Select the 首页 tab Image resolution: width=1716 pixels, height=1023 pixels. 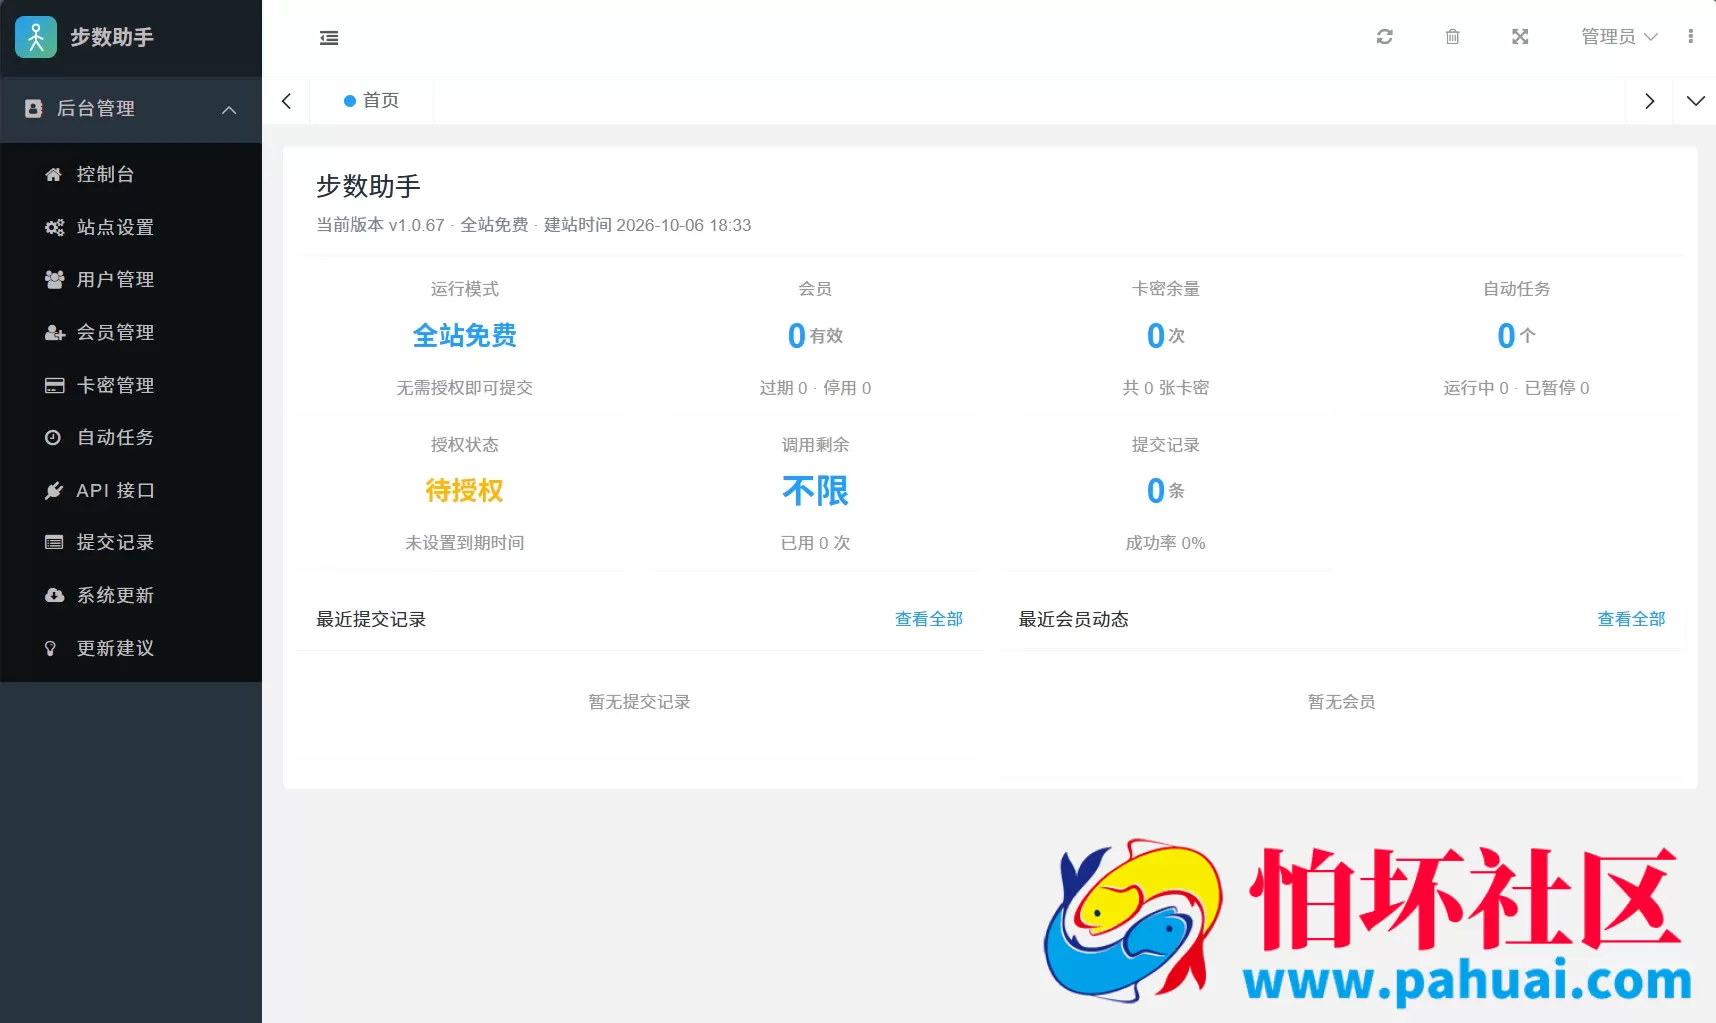click(x=371, y=101)
